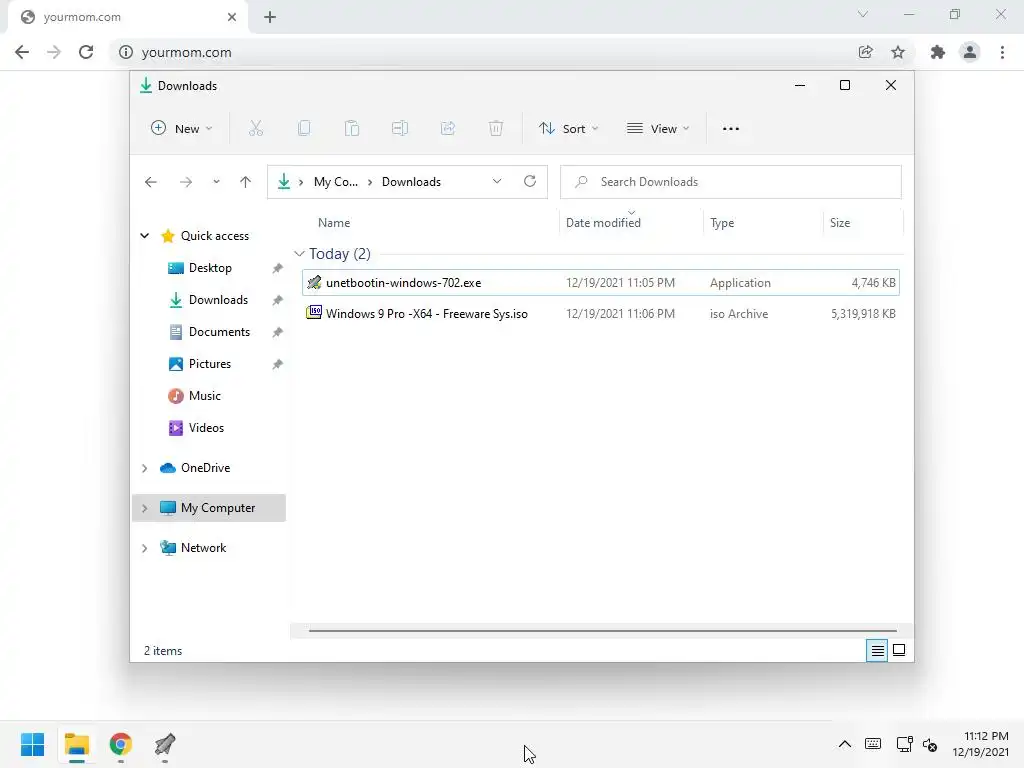Select unetbootin-windows-702.exe file name
Screen dimensions: 1024x768
tap(404, 283)
